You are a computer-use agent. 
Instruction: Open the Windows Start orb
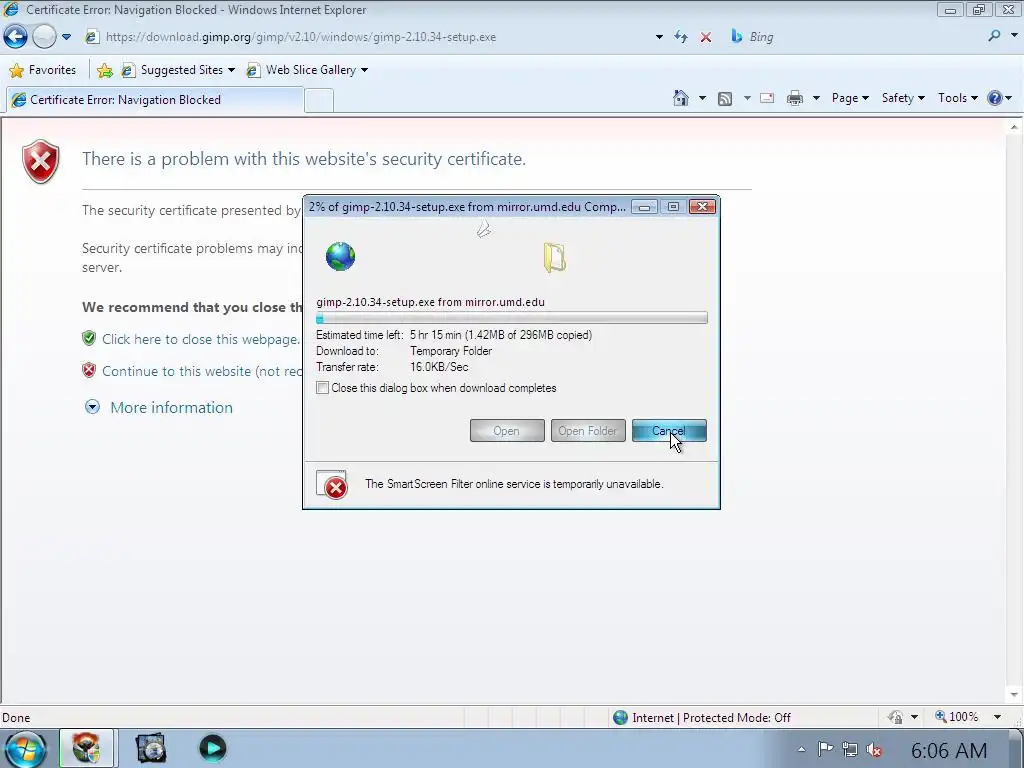(x=25, y=749)
